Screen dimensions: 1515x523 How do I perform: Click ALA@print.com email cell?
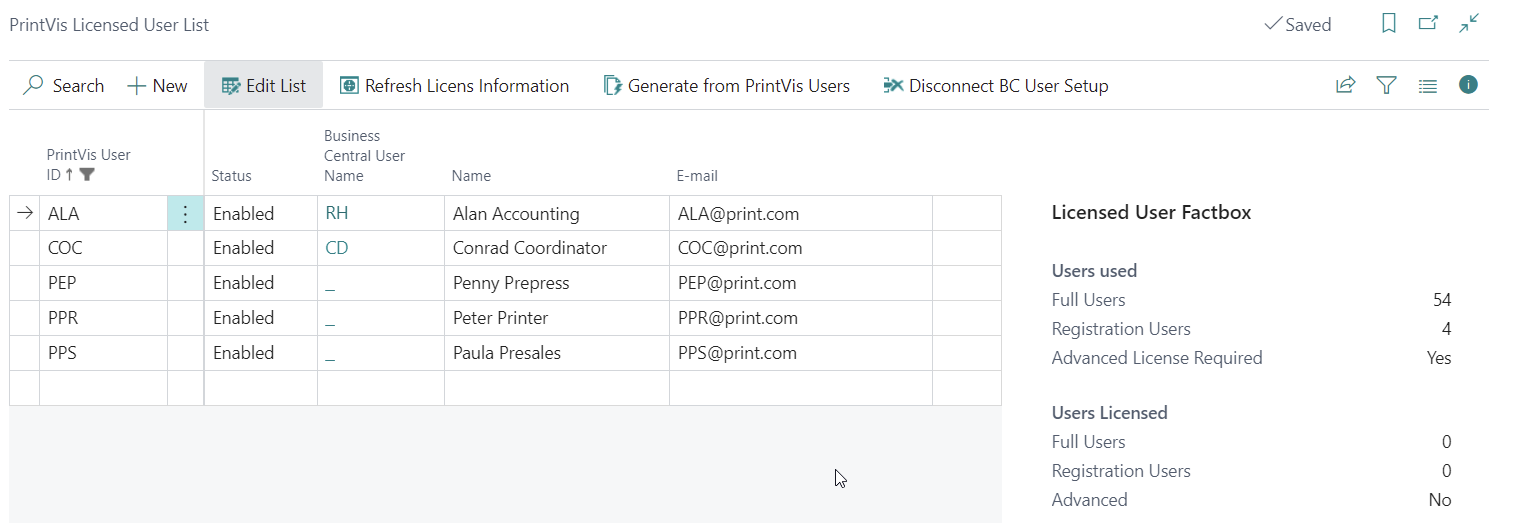801,213
